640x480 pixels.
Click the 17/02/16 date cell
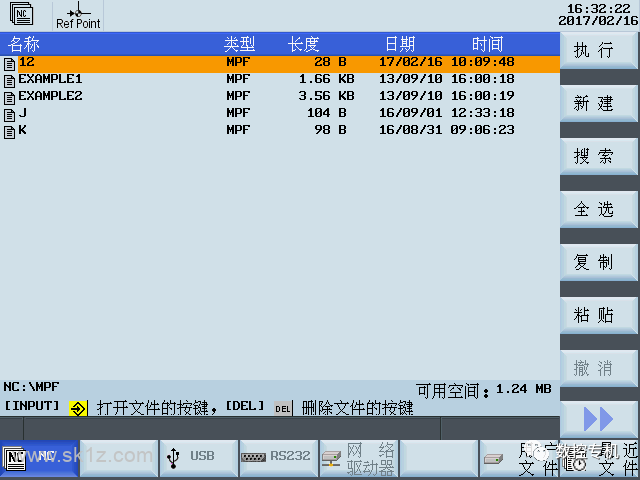(411, 62)
